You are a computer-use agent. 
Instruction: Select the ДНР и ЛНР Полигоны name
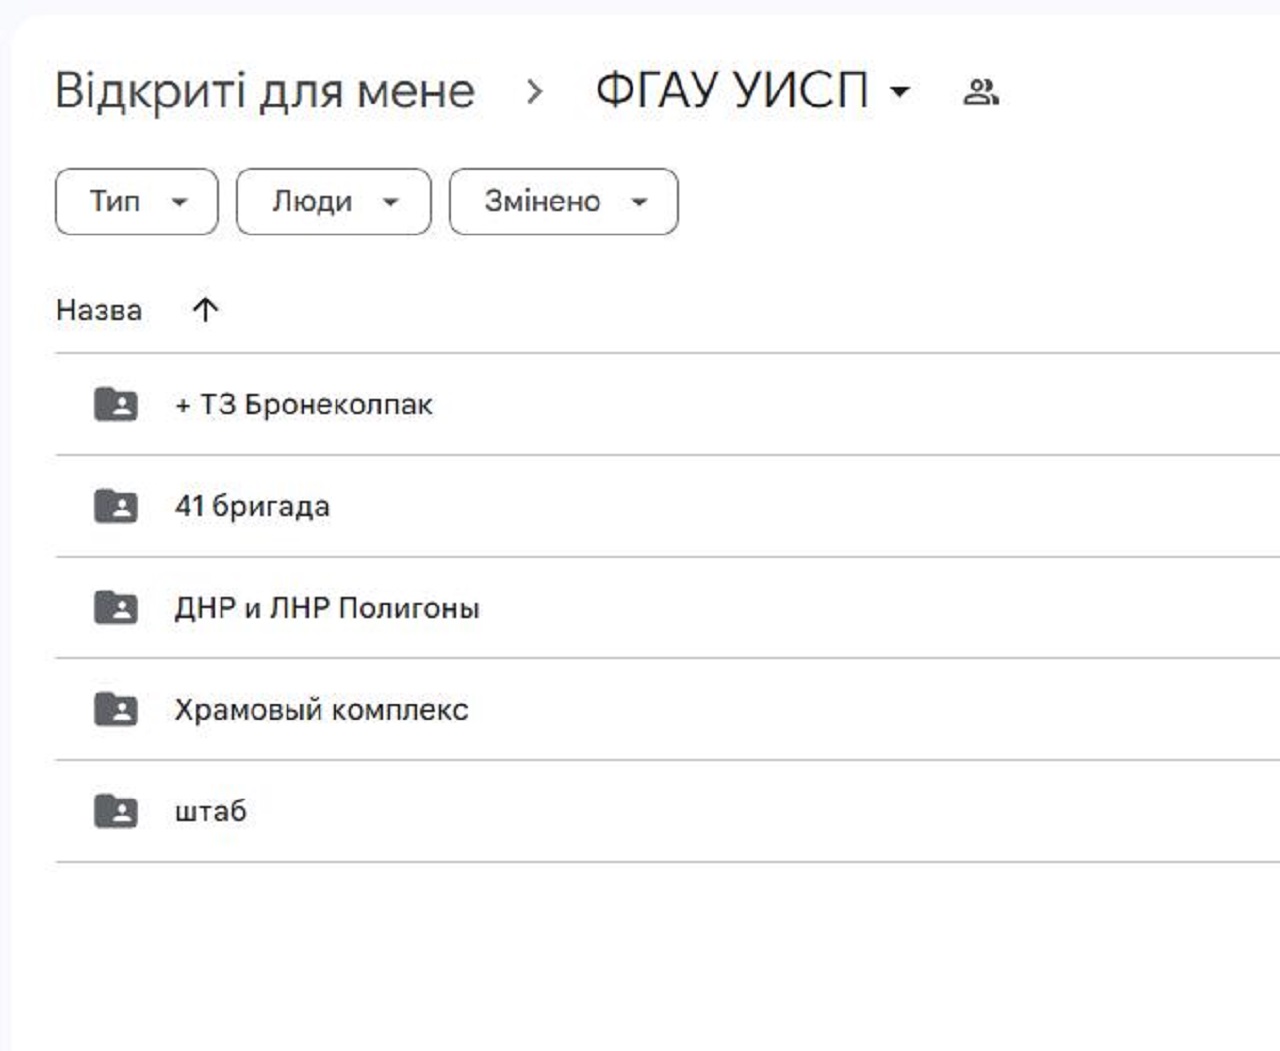(x=327, y=608)
